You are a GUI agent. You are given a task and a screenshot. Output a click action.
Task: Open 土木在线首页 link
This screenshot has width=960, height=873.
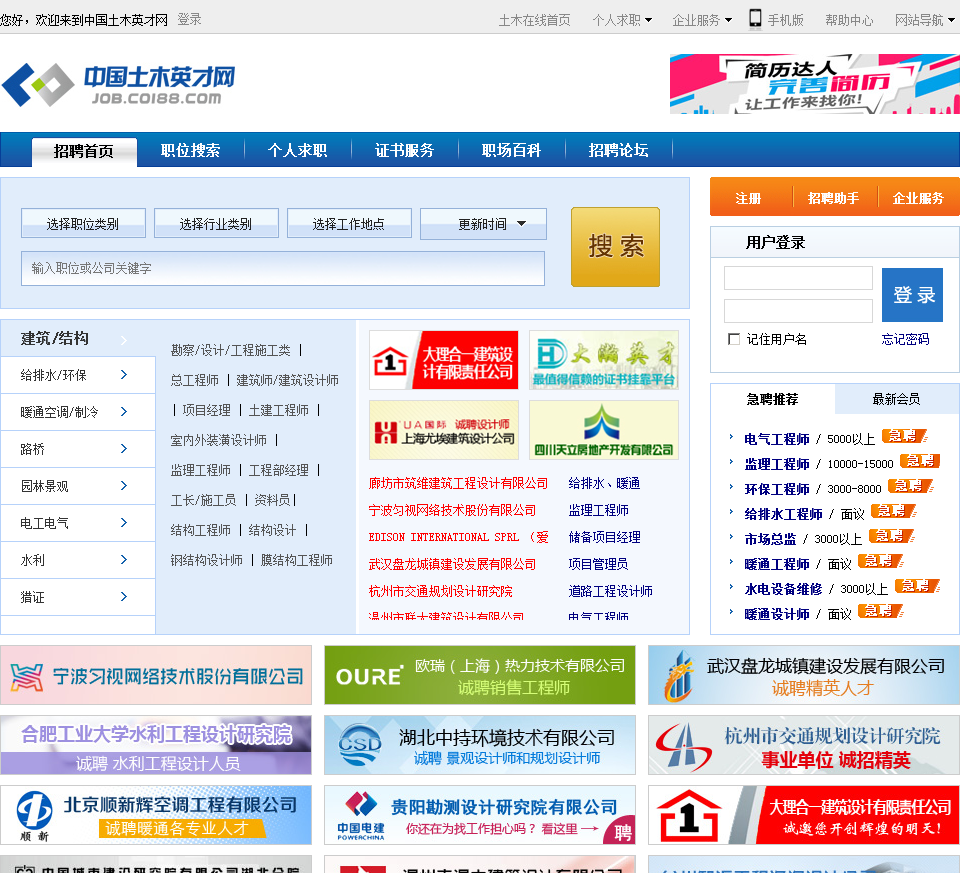534,21
